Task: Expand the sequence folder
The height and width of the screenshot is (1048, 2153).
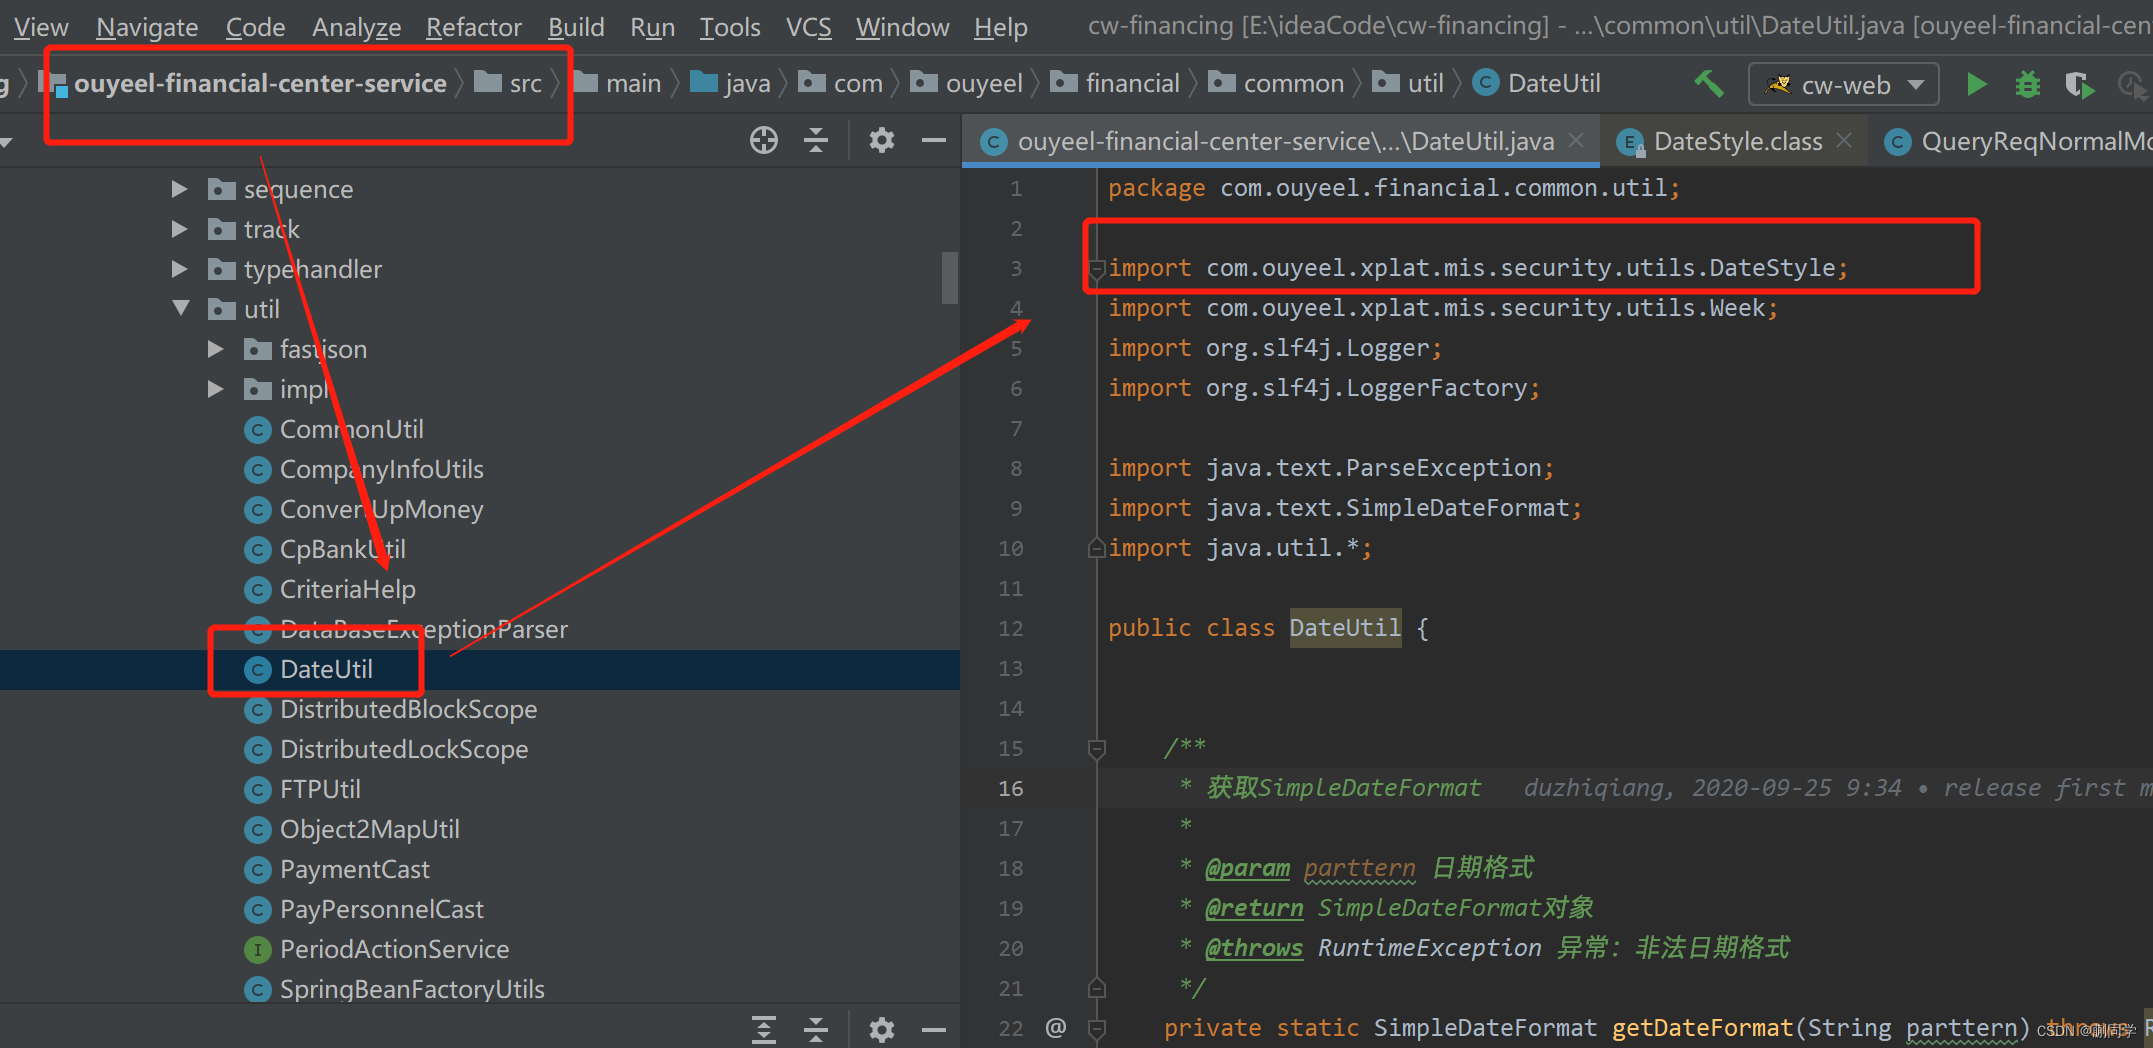Action: [180, 189]
